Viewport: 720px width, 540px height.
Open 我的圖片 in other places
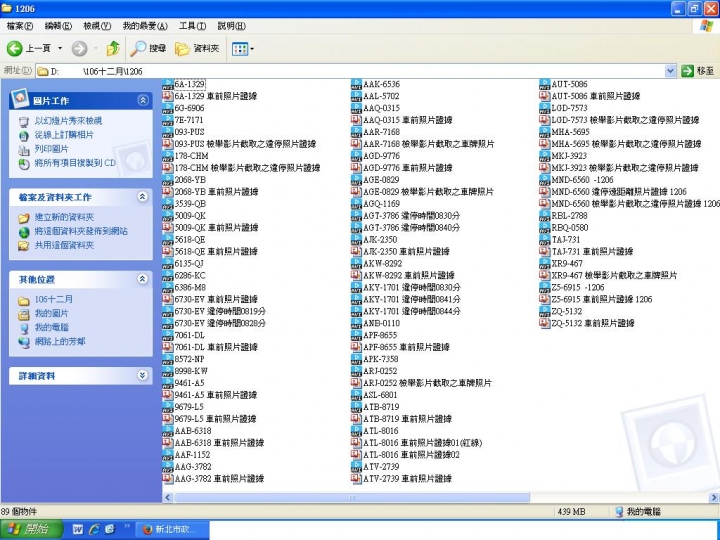51,314
